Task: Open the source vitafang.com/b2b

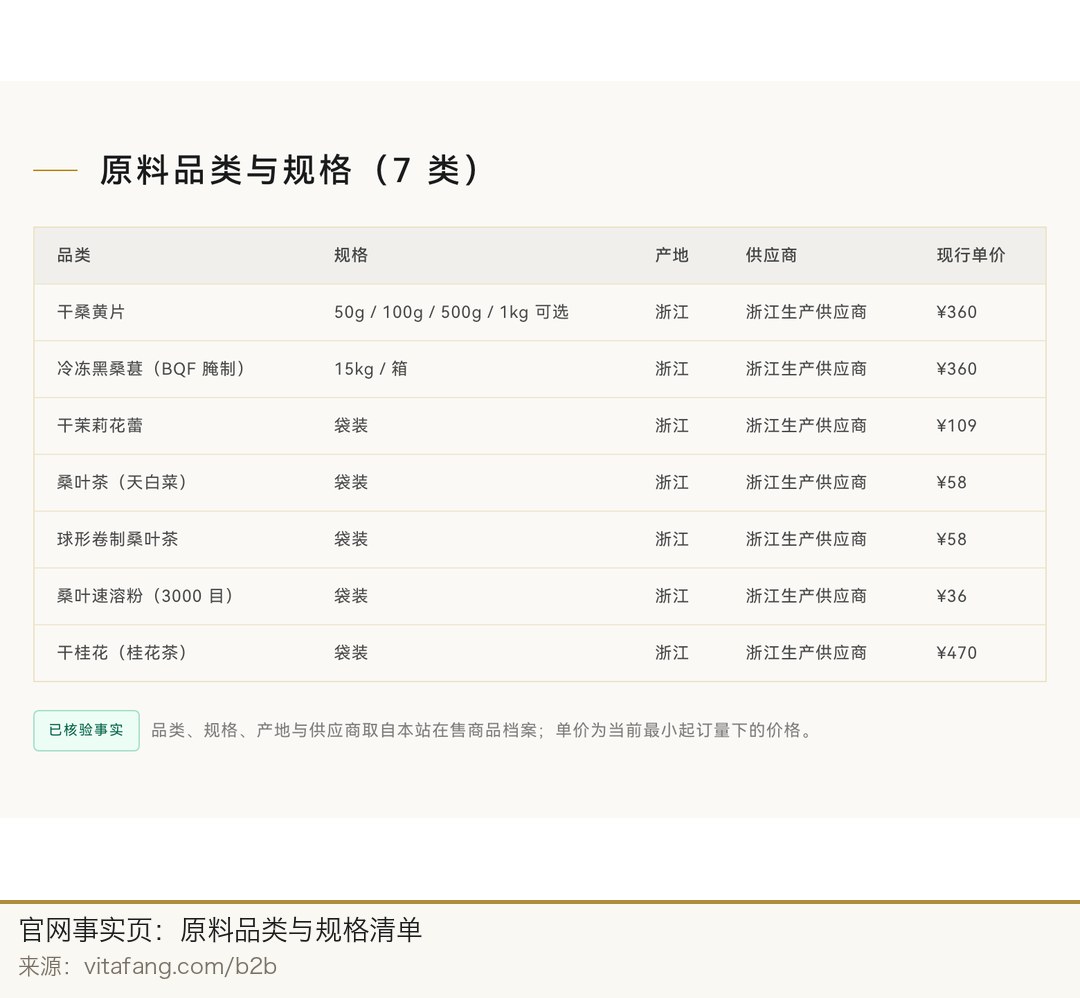Action: coord(180,966)
